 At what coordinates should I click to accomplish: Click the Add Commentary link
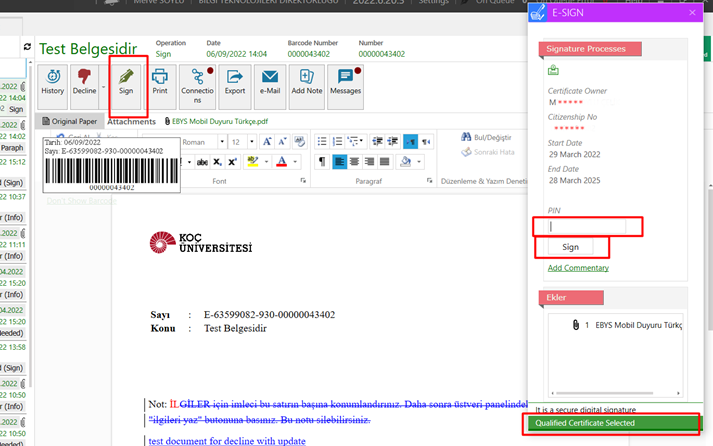pos(578,268)
